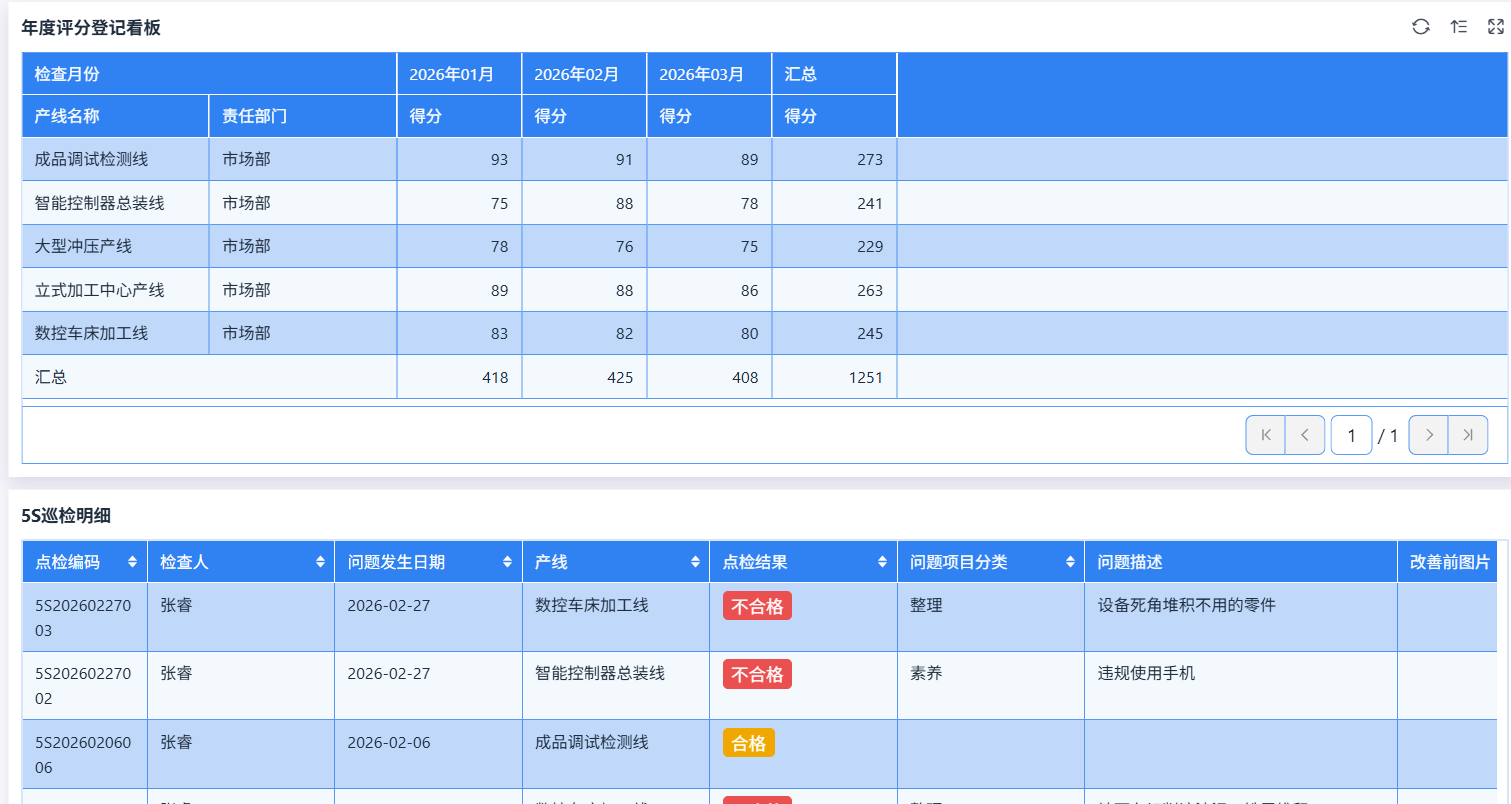
Task: Jump to the last page
Action: click(x=1468, y=435)
